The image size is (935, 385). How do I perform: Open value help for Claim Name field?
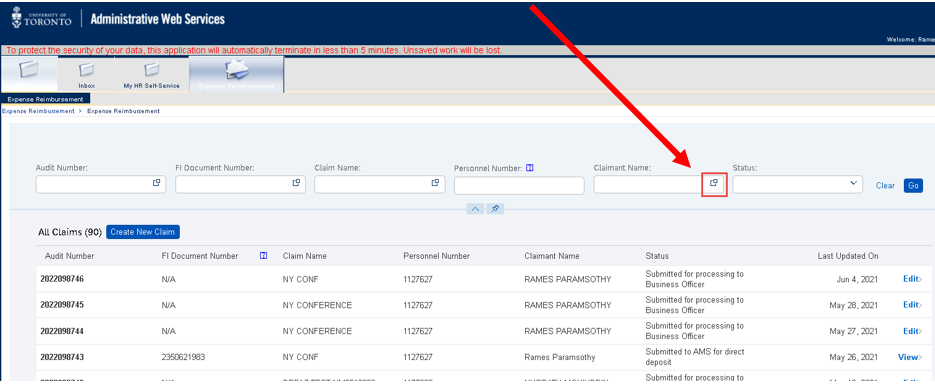435,184
